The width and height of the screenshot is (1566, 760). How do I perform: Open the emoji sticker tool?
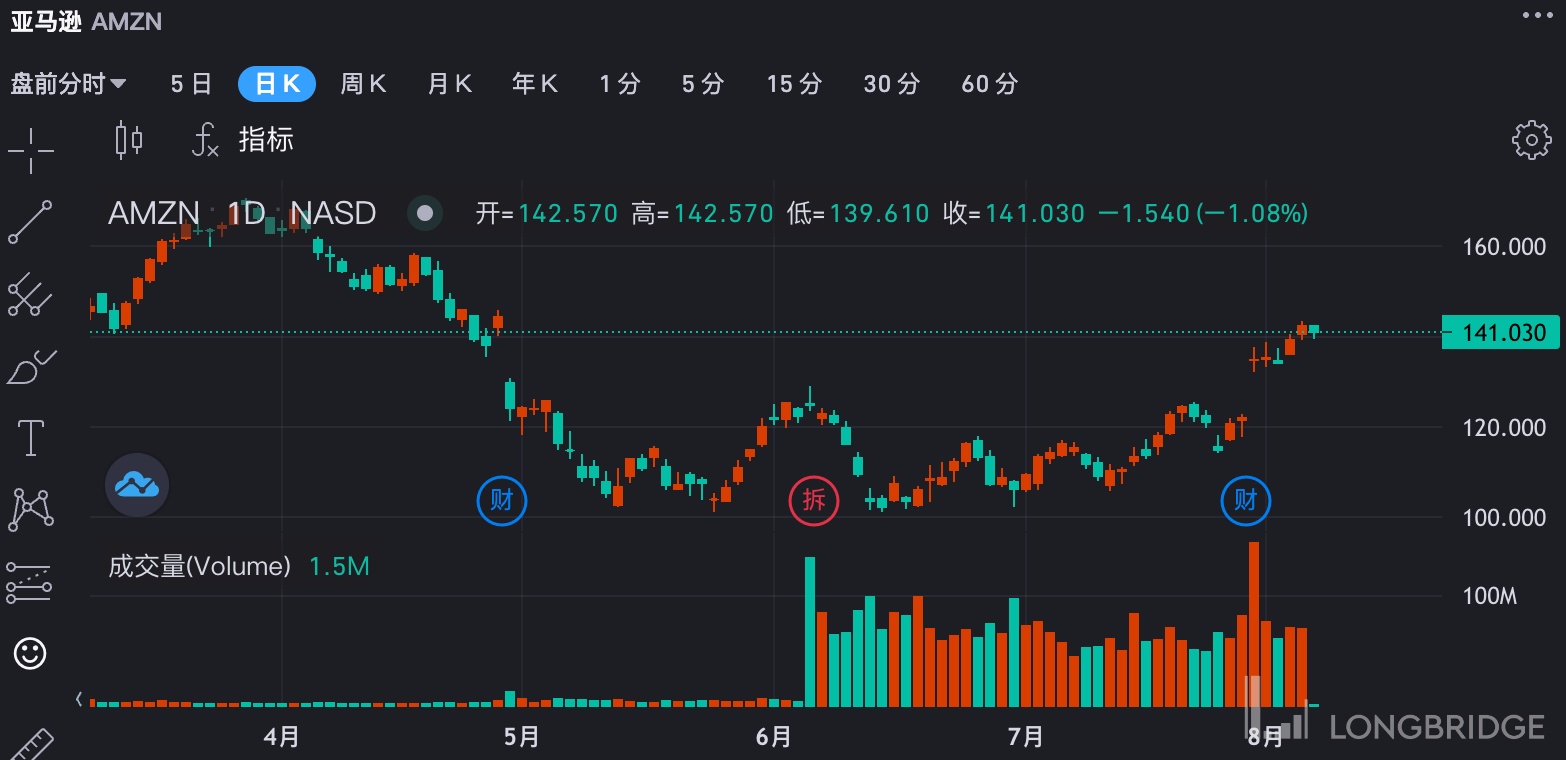30,654
